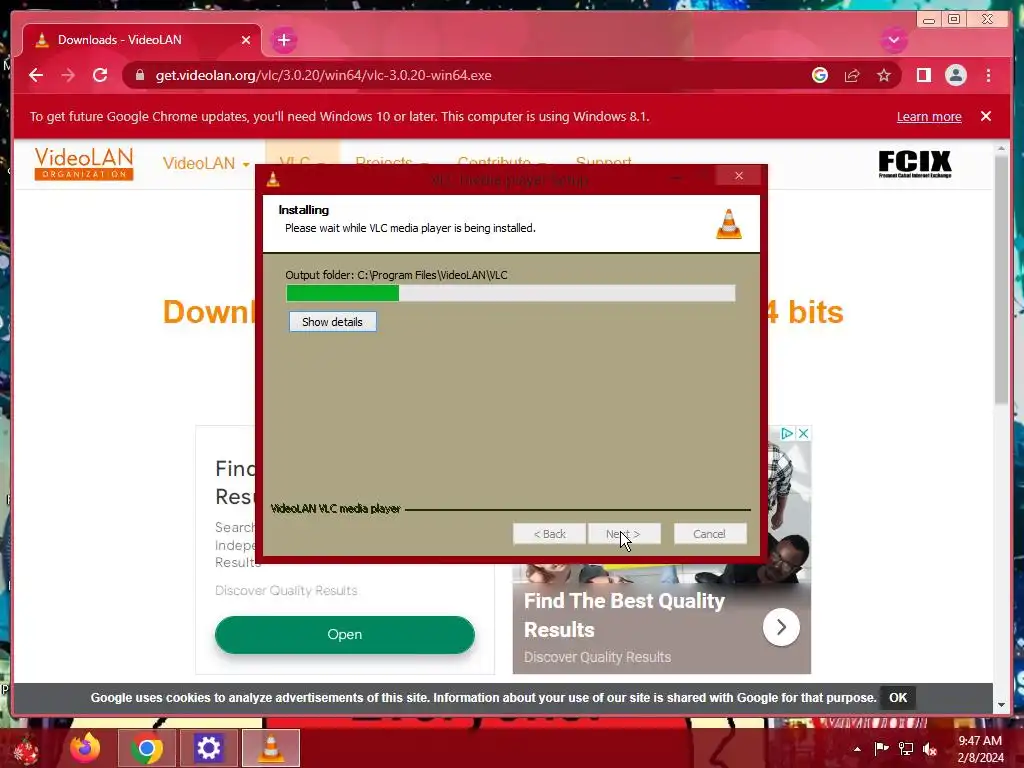Close the VLC setup dialog

pyautogui.click(x=739, y=176)
